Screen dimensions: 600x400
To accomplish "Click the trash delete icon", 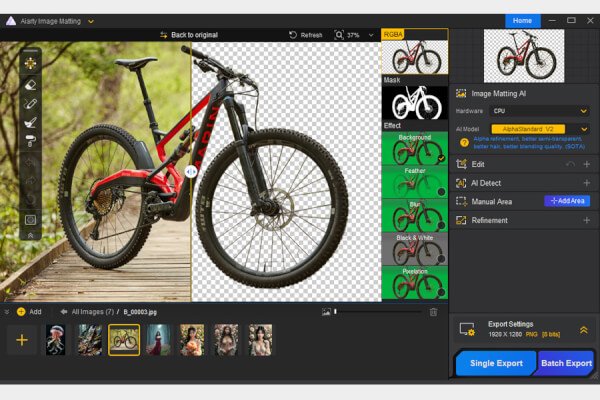I will pyautogui.click(x=433, y=312).
